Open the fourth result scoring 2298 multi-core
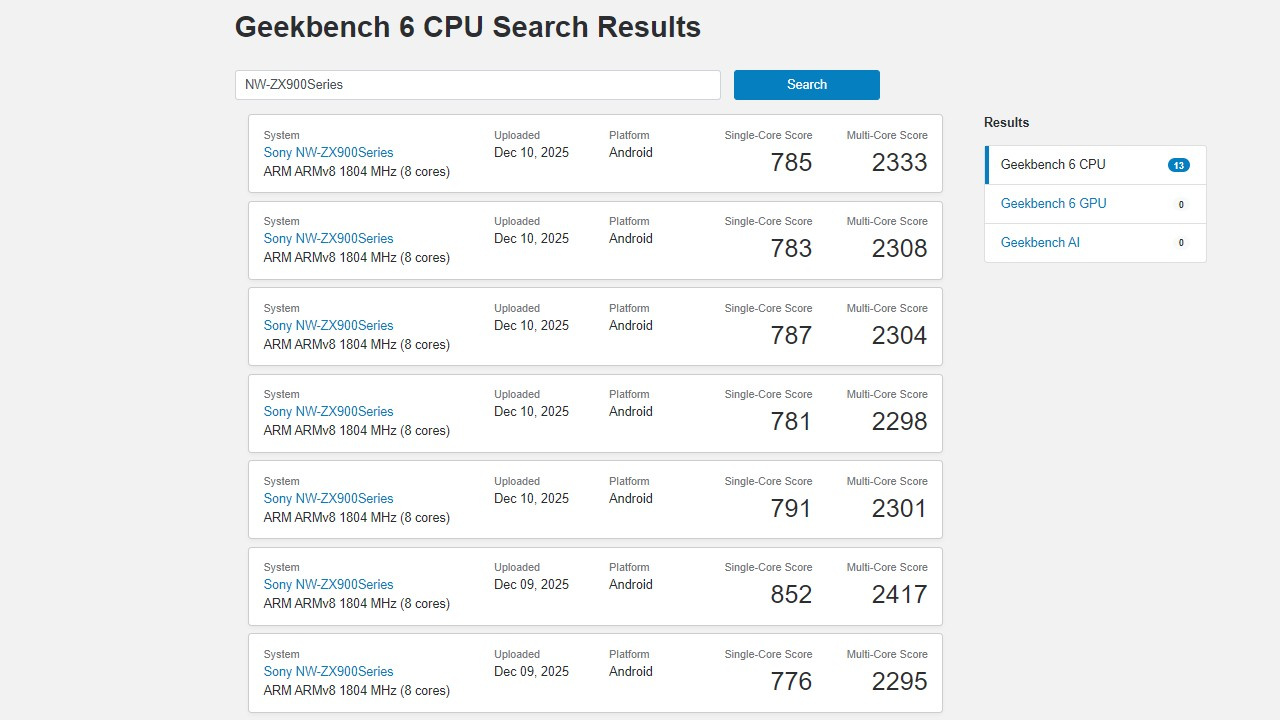The height and width of the screenshot is (720, 1280). pyautogui.click(x=328, y=411)
